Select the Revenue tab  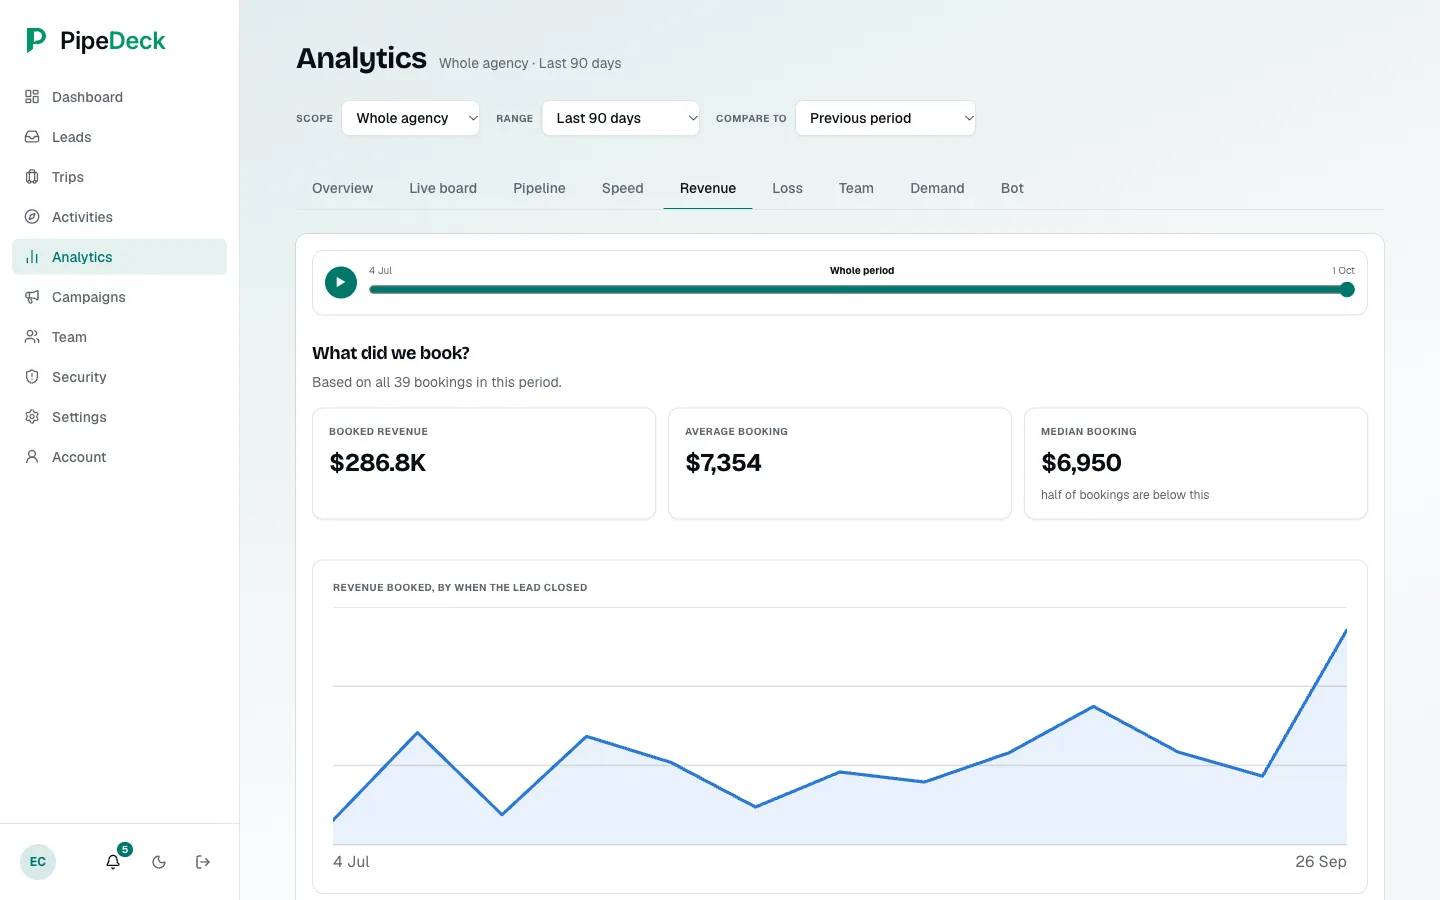pos(708,188)
